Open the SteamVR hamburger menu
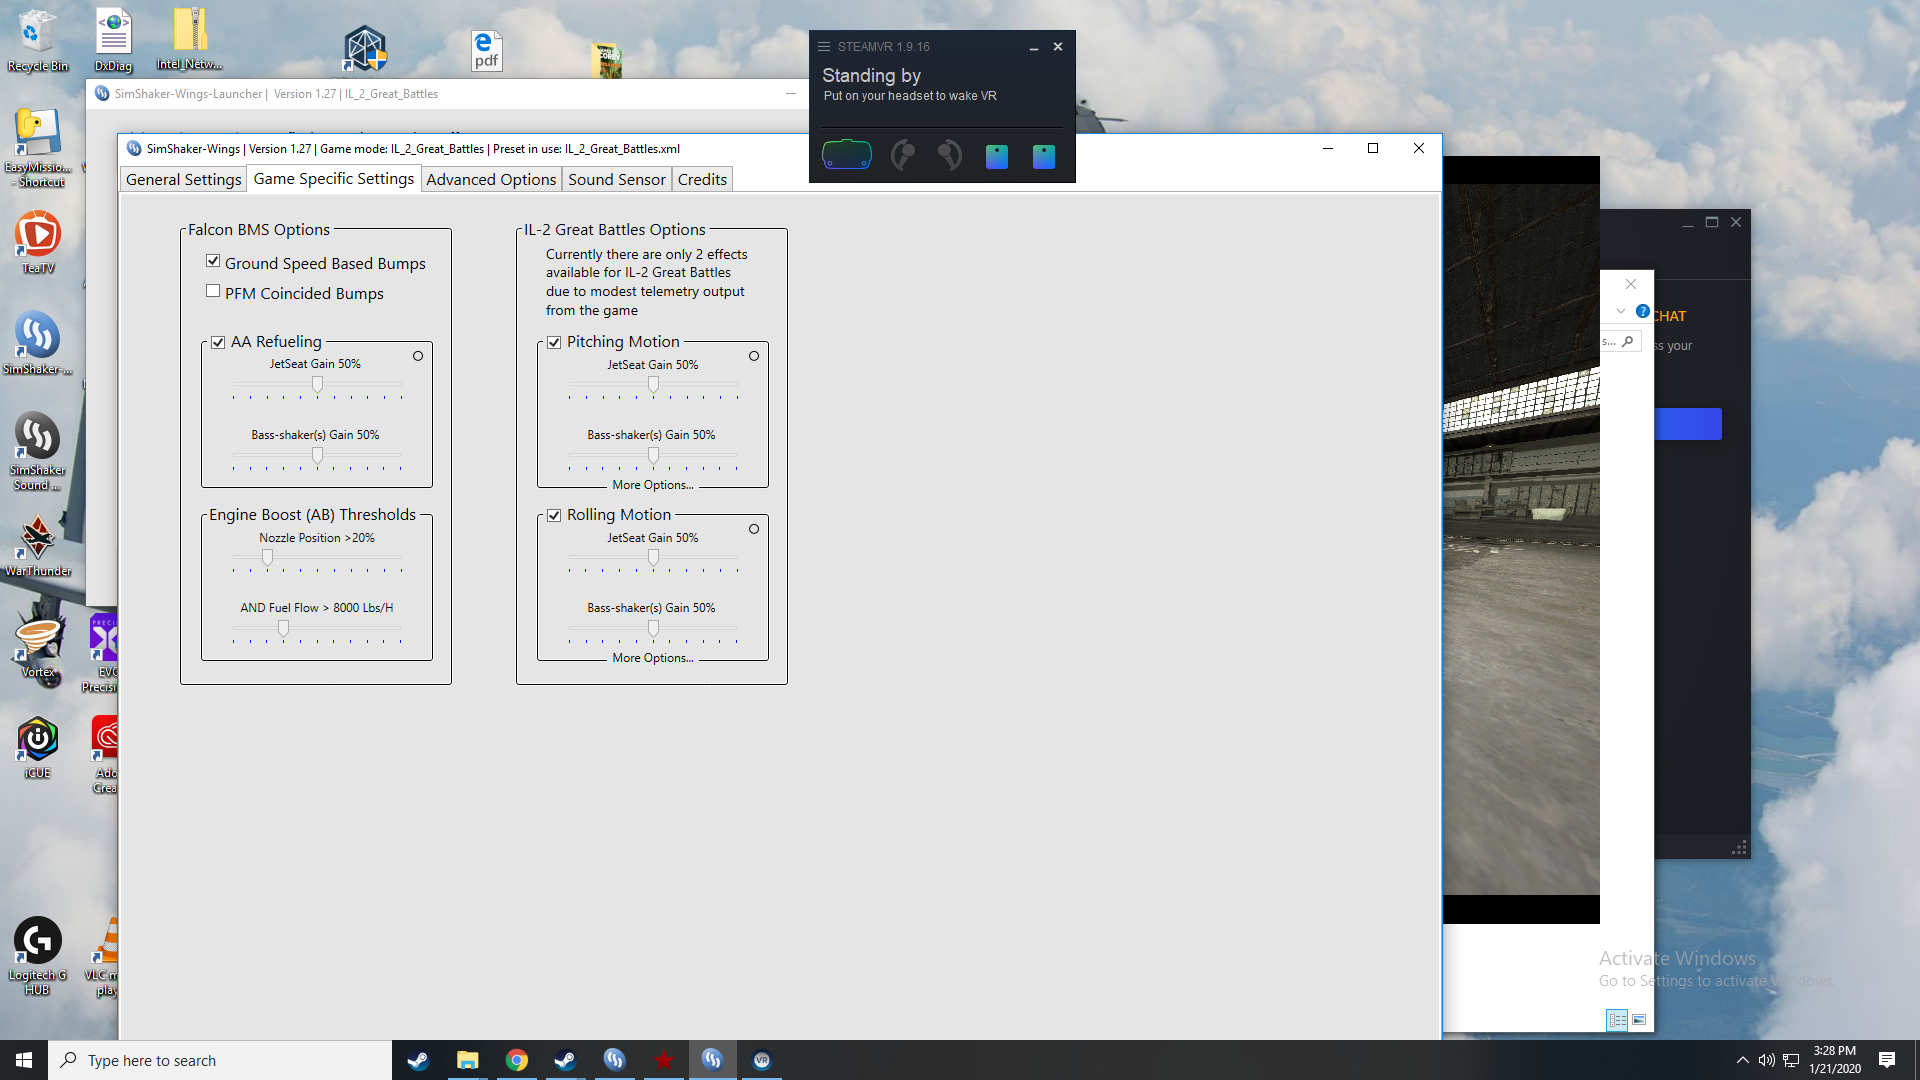The width and height of the screenshot is (1920, 1080). [x=824, y=47]
